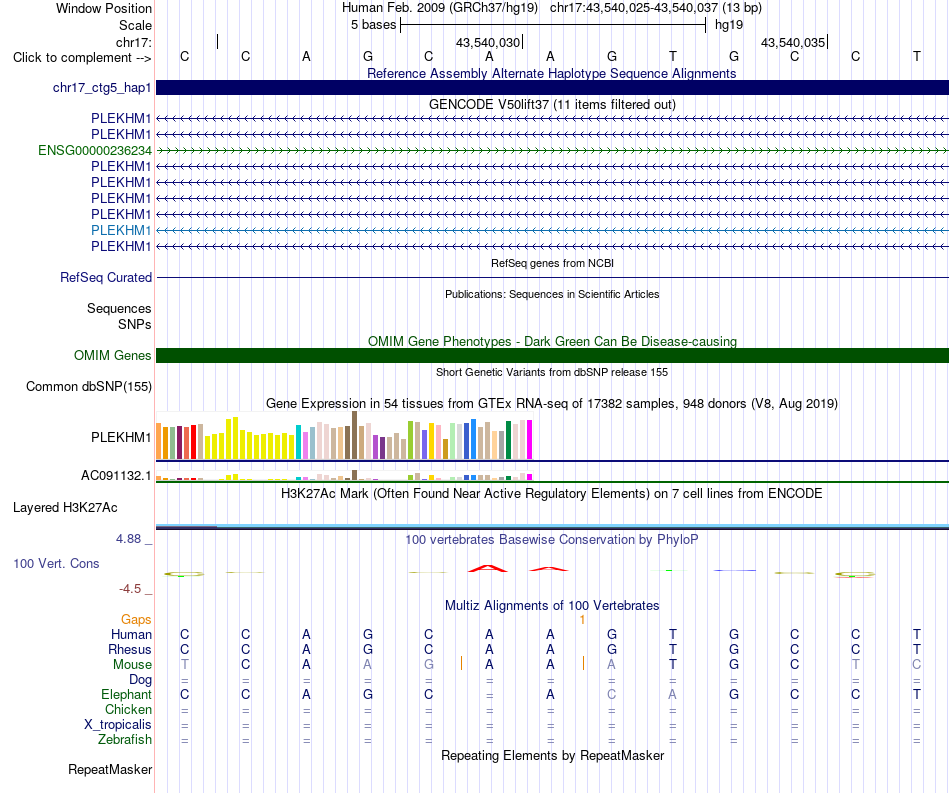Click the 'GENCODE V50lift37 (11 items filtered out)' title

(x=552, y=104)
